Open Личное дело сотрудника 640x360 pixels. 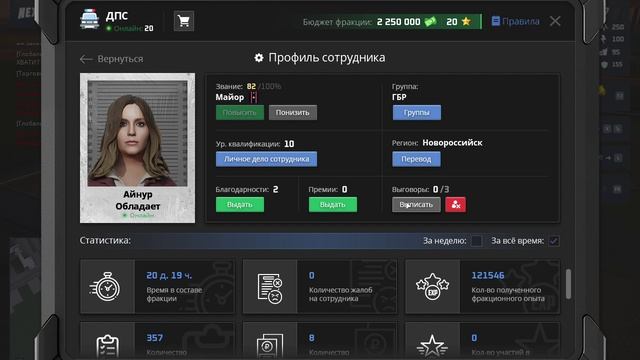coord(267,159)
